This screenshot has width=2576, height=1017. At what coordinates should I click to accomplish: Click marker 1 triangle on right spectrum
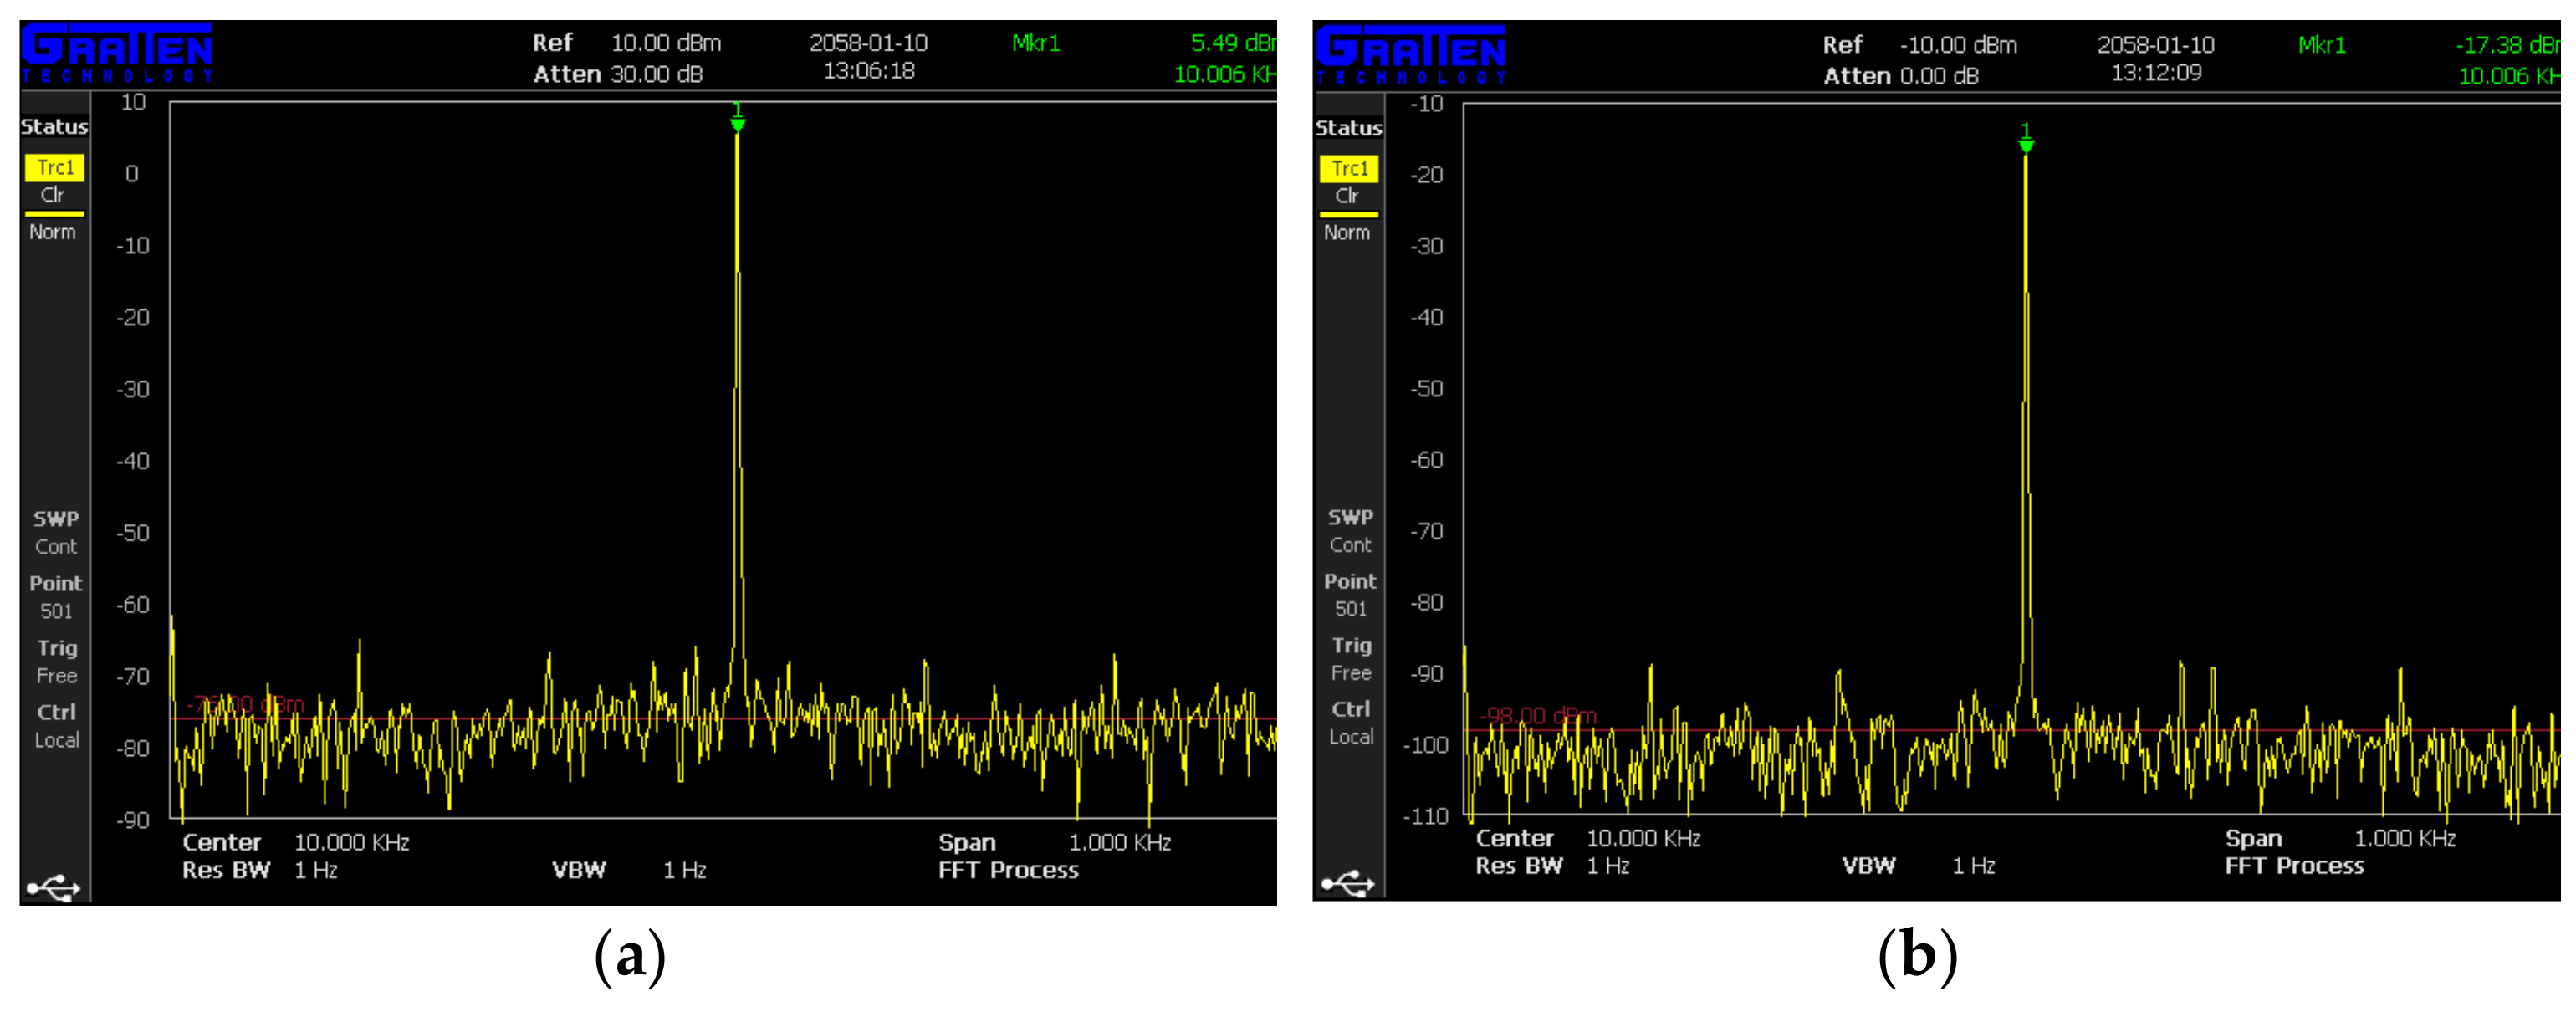(x=2026, y=146)
